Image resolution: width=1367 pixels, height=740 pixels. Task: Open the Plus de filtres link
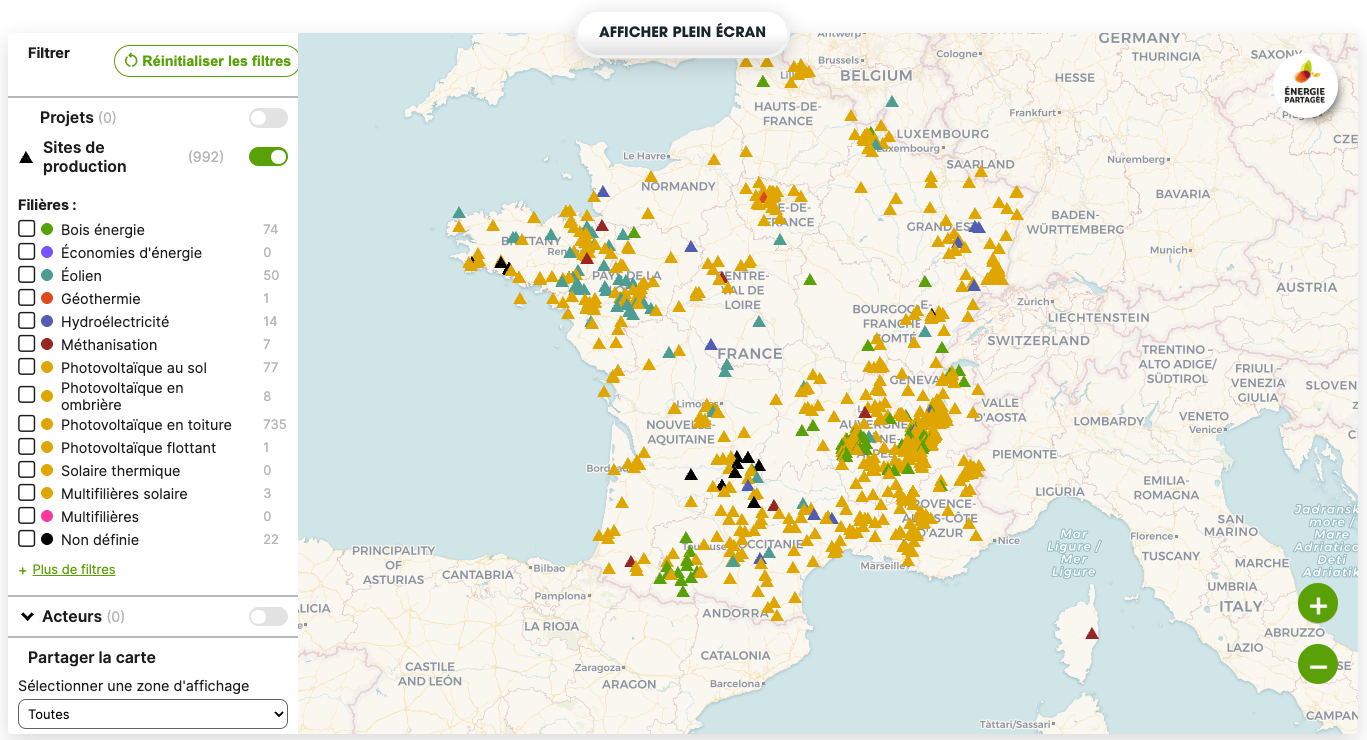tap(73, 570)
